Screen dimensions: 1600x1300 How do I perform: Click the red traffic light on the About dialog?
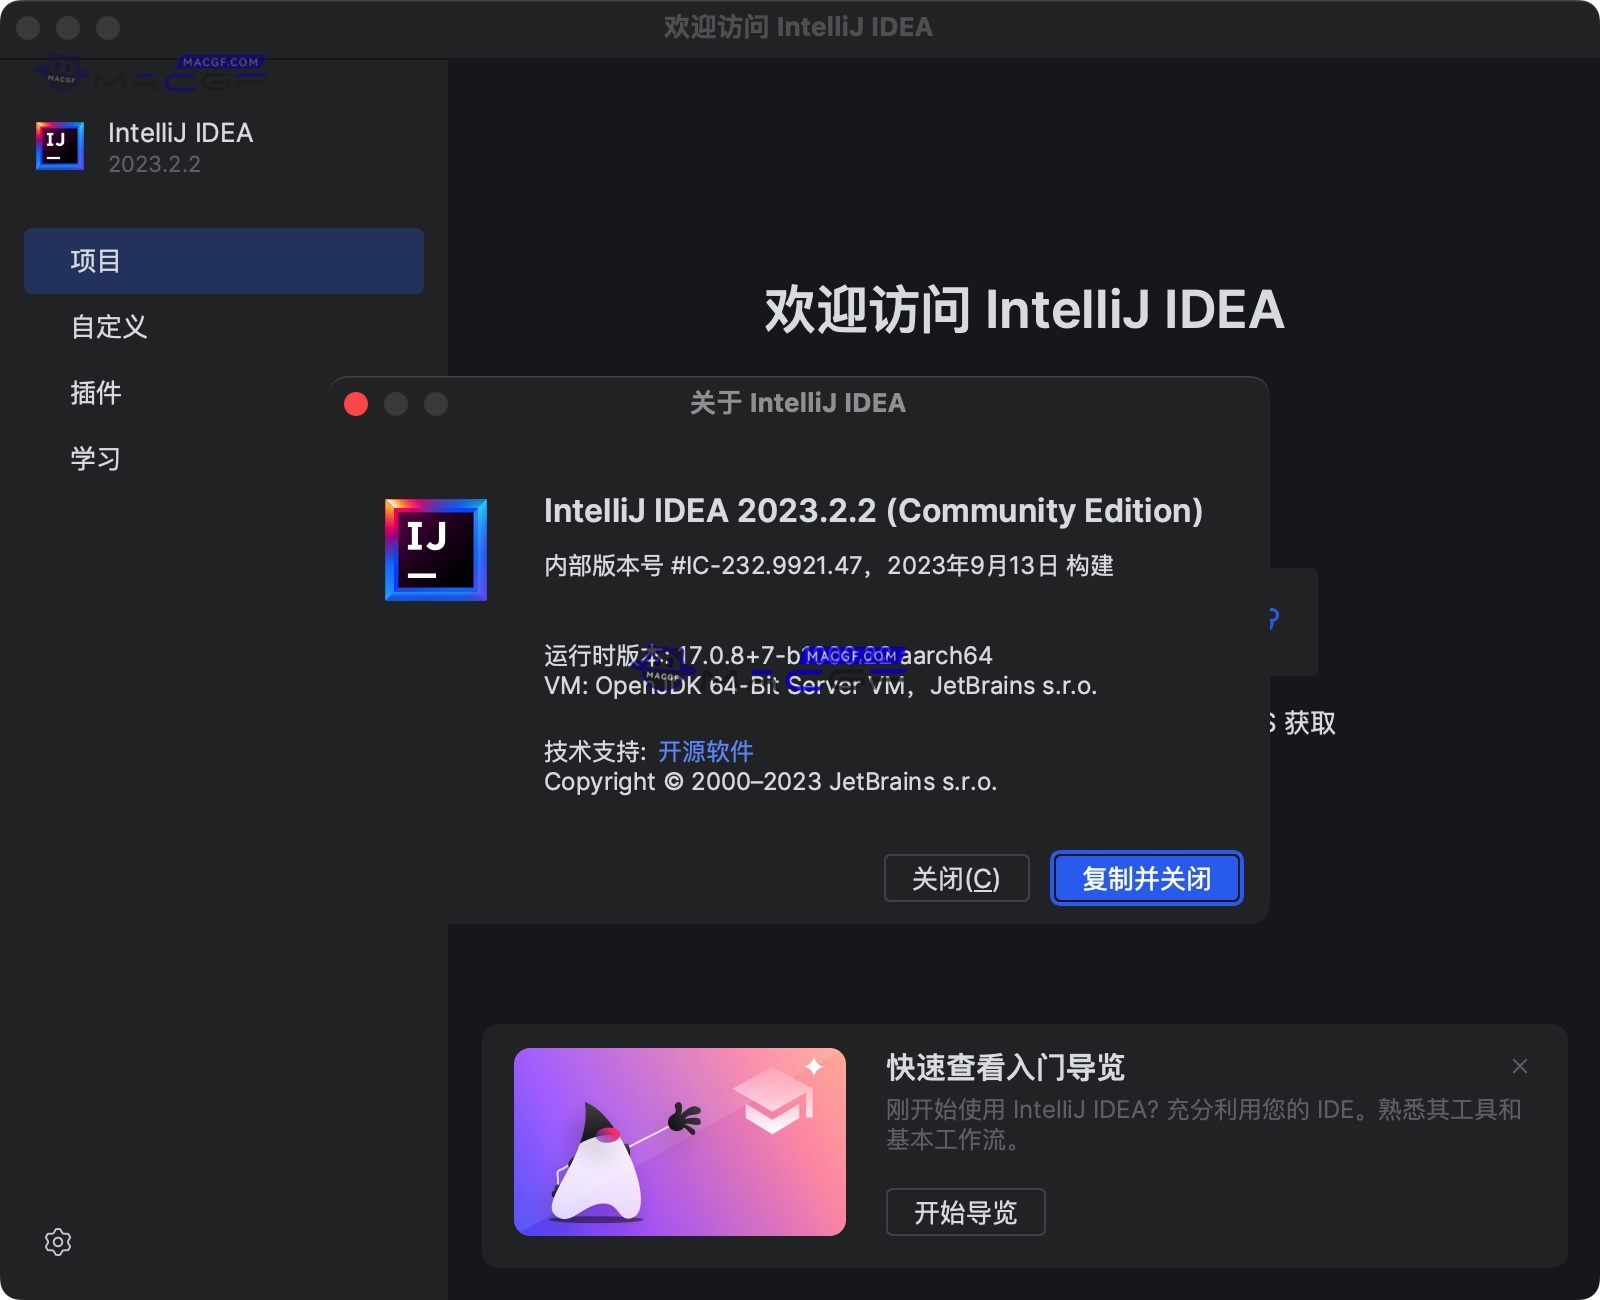pyautogui.click(x=355, y=404)
